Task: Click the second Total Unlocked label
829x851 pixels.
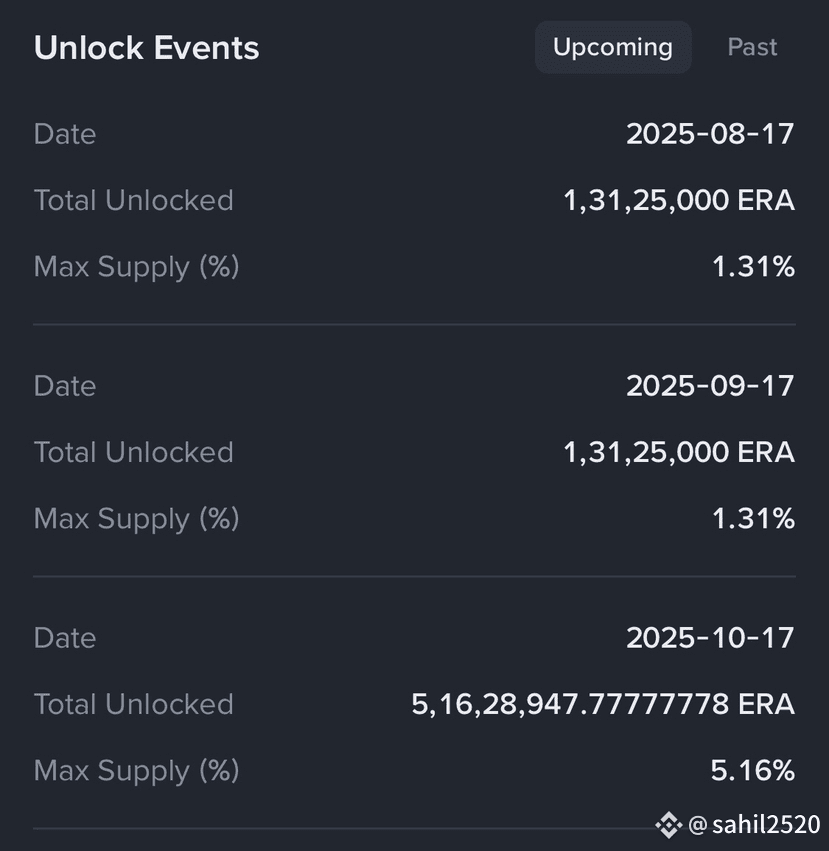Action: (x=134, y=452)
